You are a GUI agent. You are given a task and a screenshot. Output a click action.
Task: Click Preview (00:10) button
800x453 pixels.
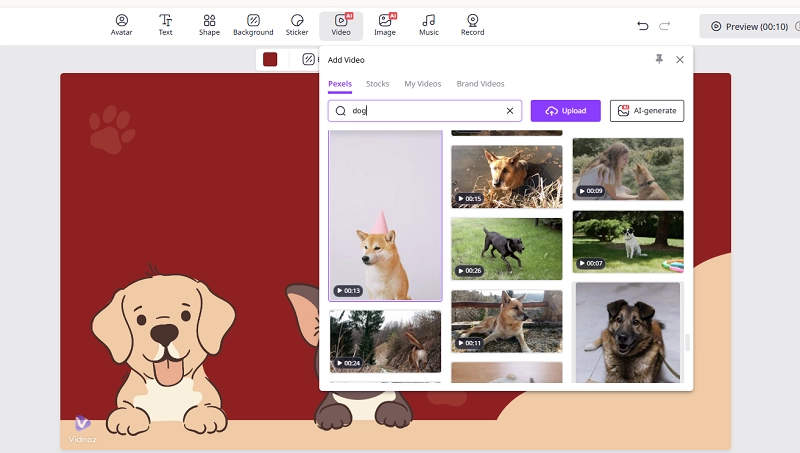pos(750,27)
